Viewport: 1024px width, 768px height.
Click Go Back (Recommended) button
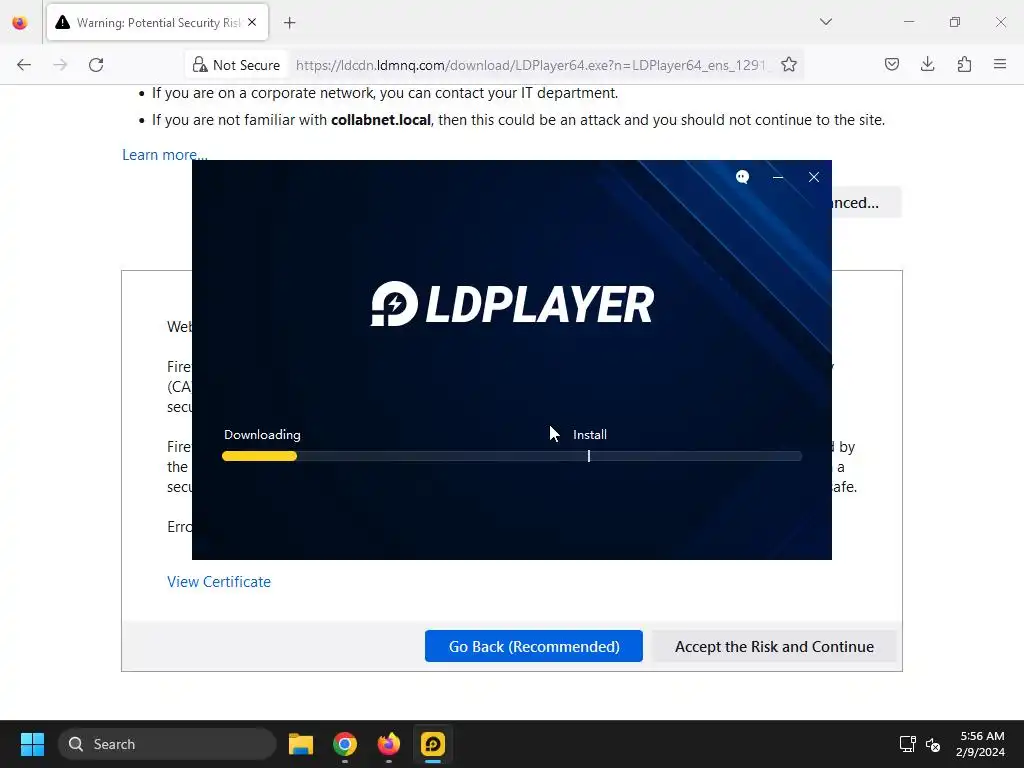pyautogui.click(x=534, y=646)
